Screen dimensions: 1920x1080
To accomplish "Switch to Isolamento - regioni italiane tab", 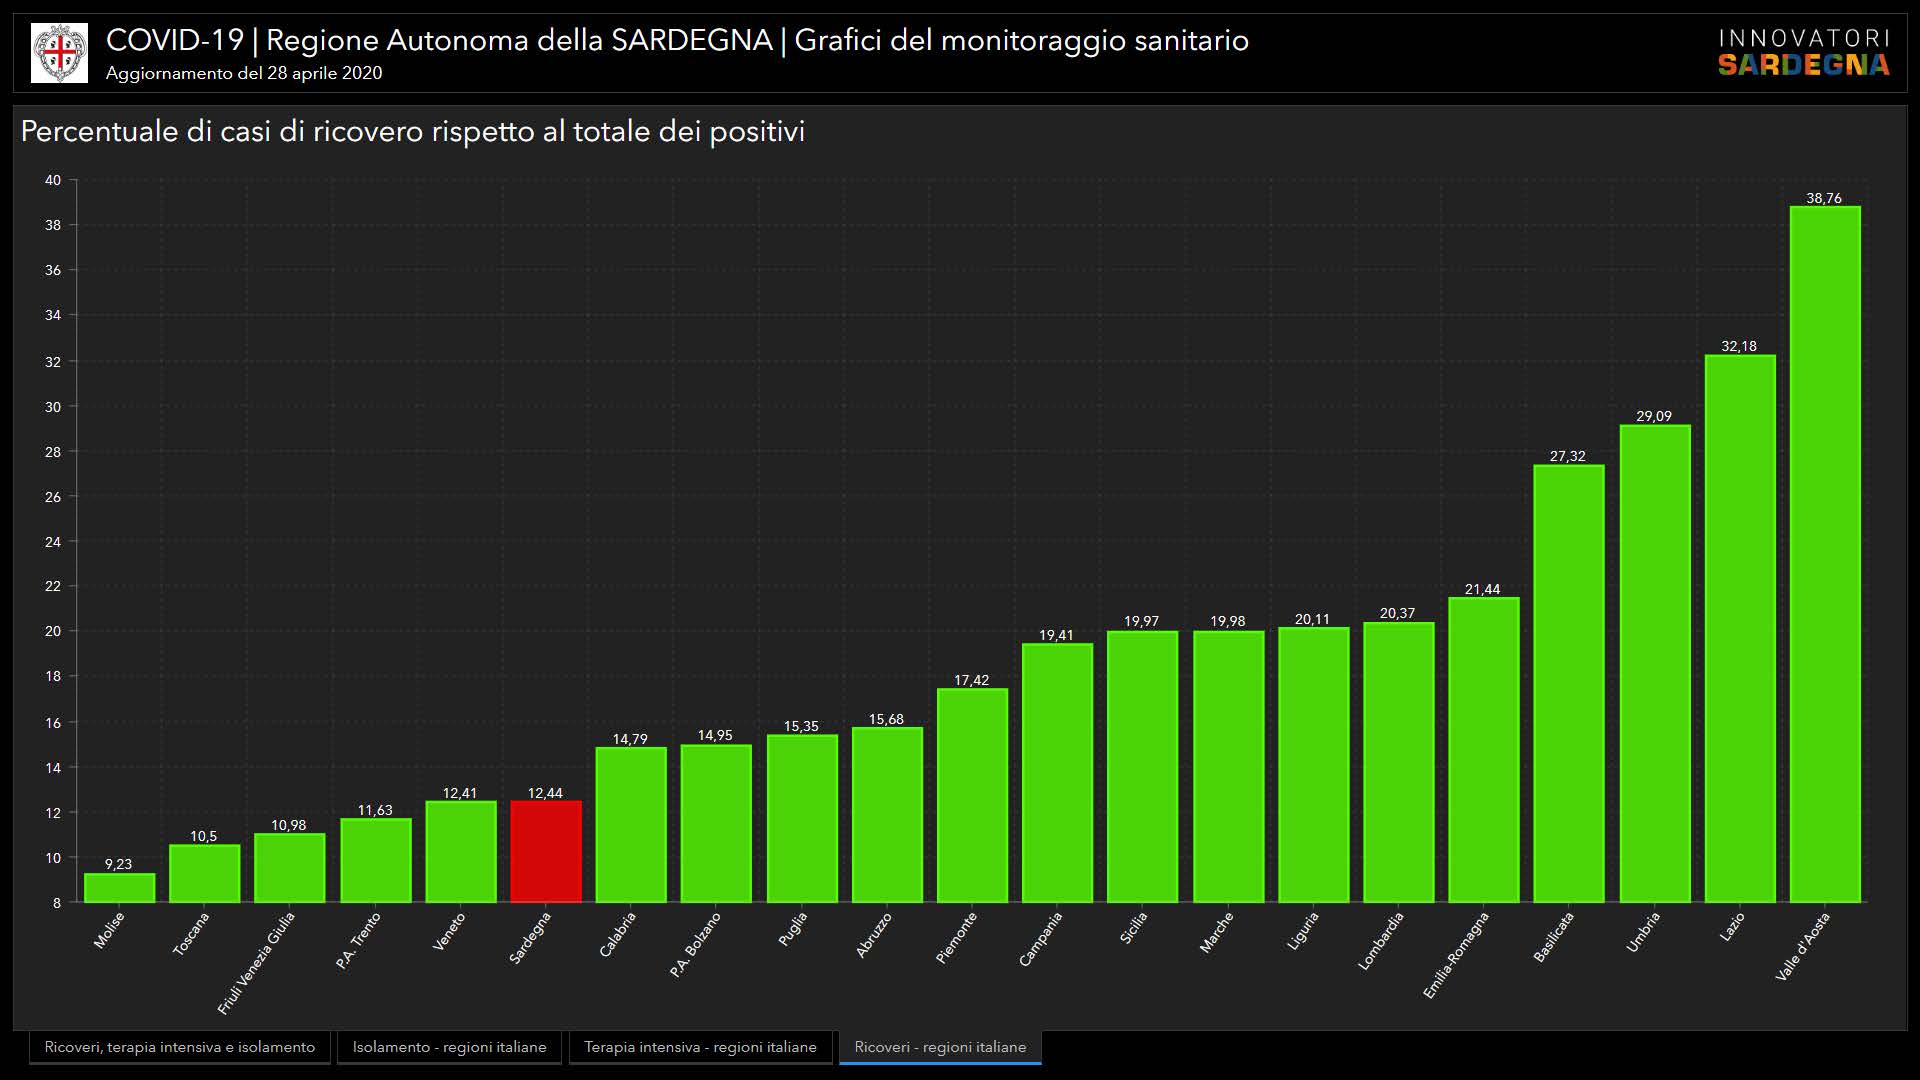I will click(449, 1047).
